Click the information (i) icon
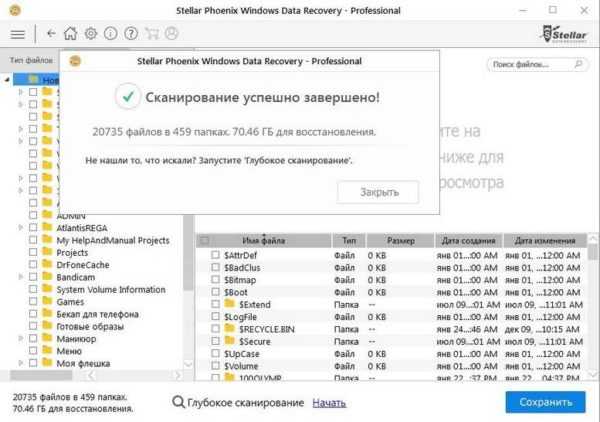This screenshot has width=600, height=422. (111, 34)
